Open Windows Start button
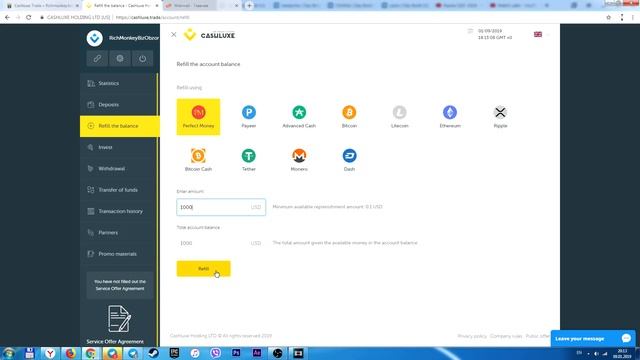The image size is (640, 360). (9, 353)
